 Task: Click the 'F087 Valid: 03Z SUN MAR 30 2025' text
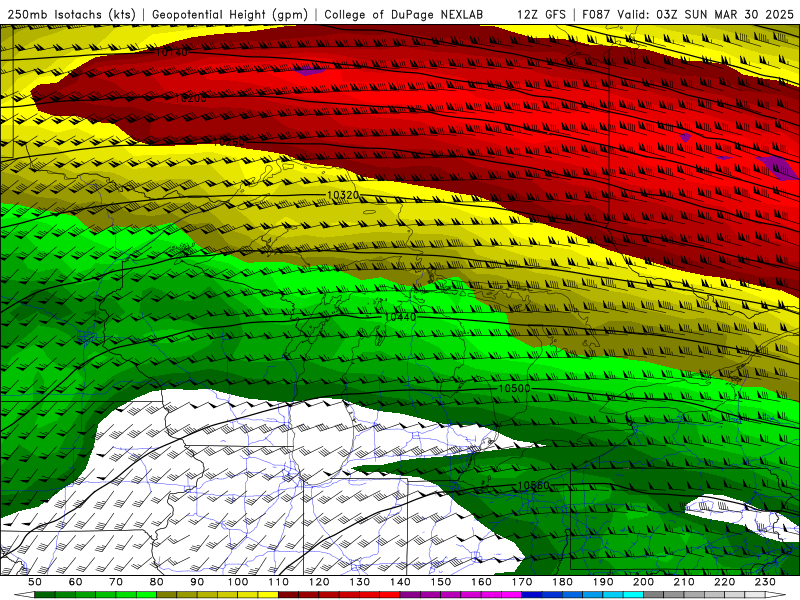688,15
